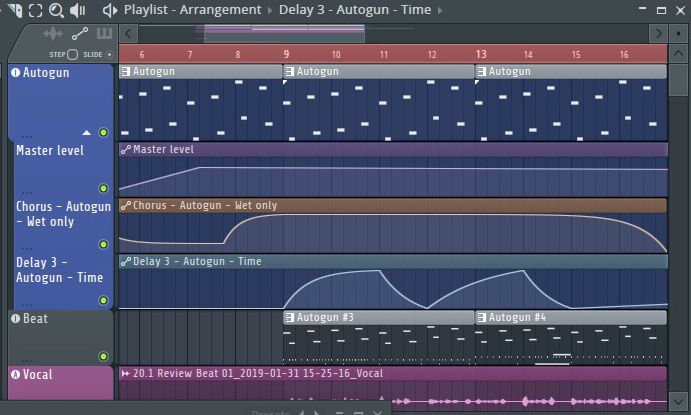Open the Autogun clip menu icon at bar 9

[x=290, y=71]
